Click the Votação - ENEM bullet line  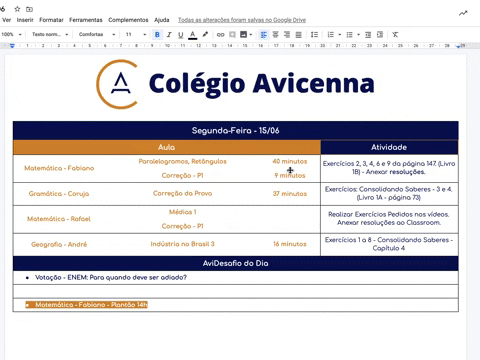coord(111,277)
